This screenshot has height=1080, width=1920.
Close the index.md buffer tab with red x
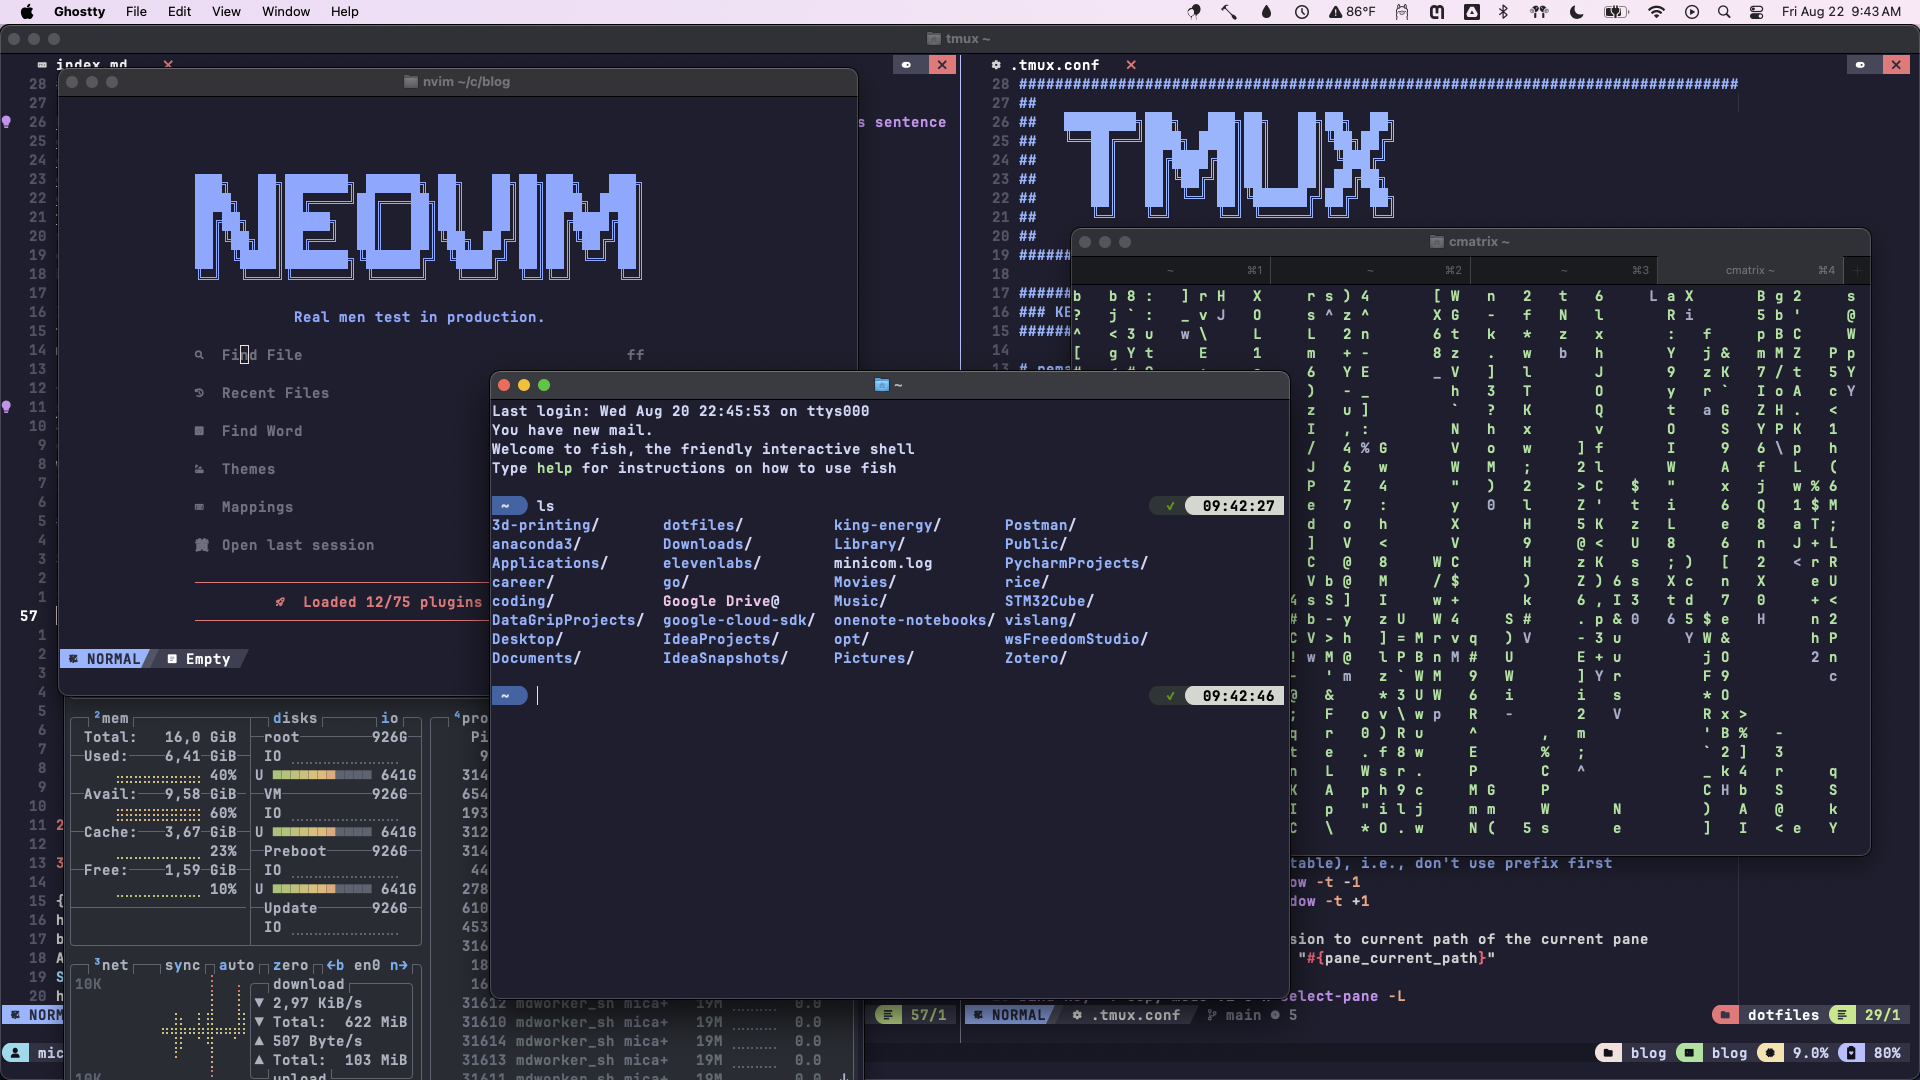click(x=168, y=64)
